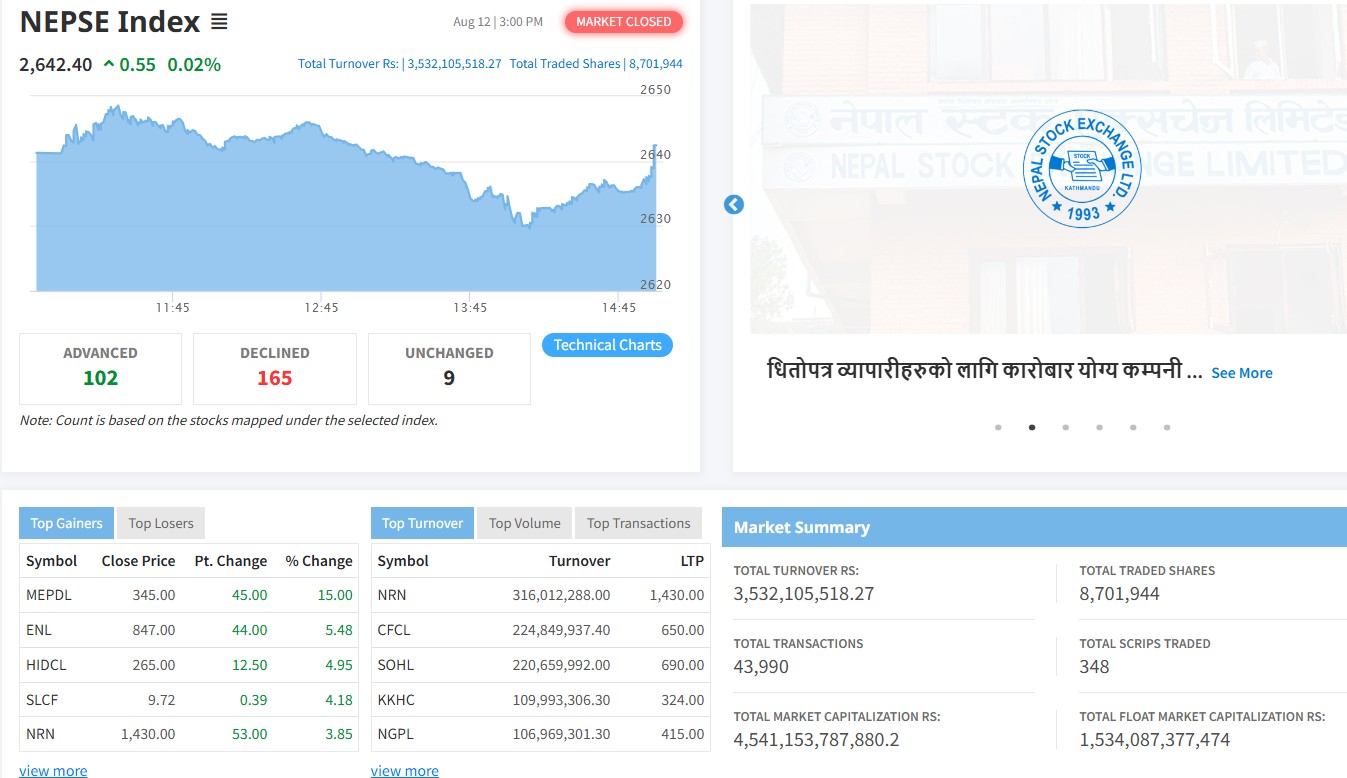Click the NEPSE intraday area chart
This screenshot has height=778, width=1347.
point(346,198)
